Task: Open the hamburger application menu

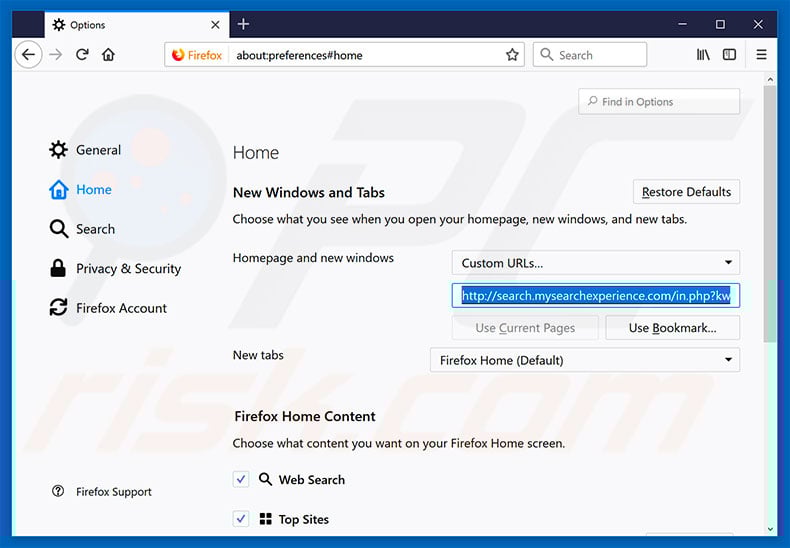Action: tap(761, 54)
